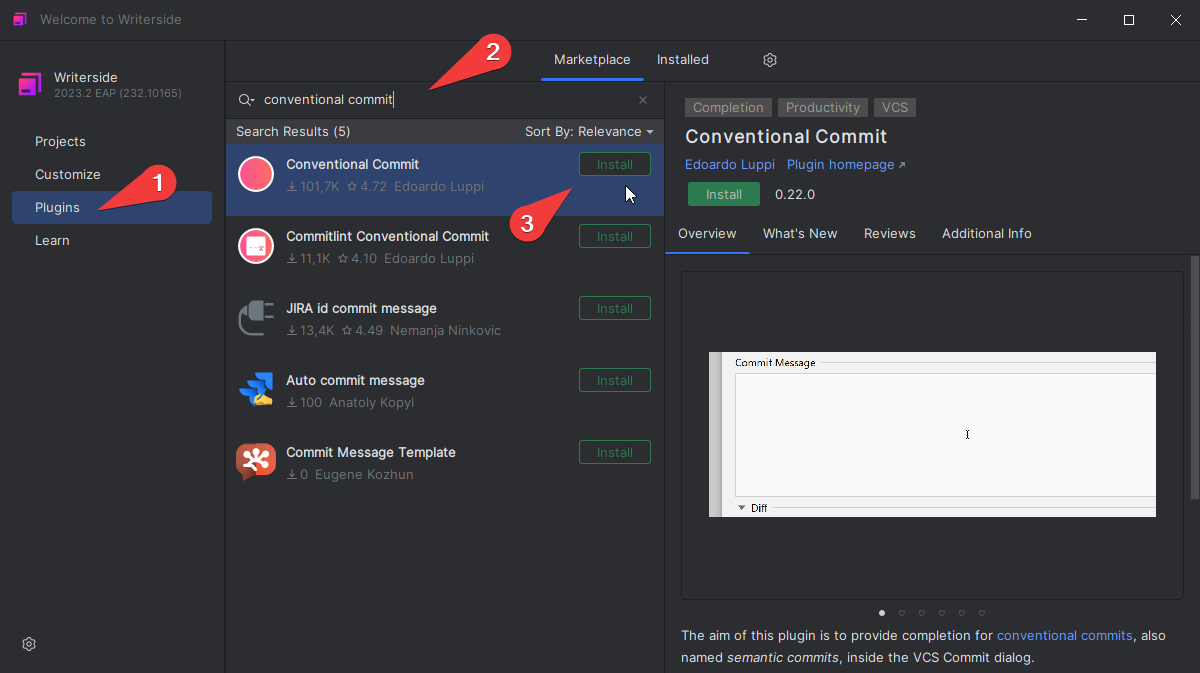Image resolution: width=1200 pixels, height=673 pixels.
Task: Open Sort By Relevance dropdown
Action: point(589,132)
